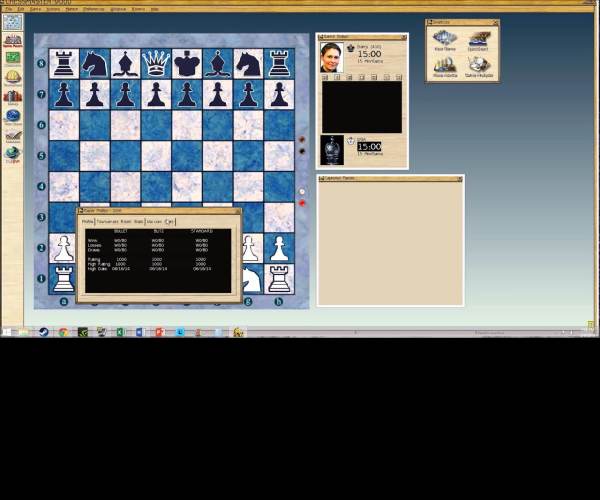
Task: Select the black queen on d8
Action: 156,64
